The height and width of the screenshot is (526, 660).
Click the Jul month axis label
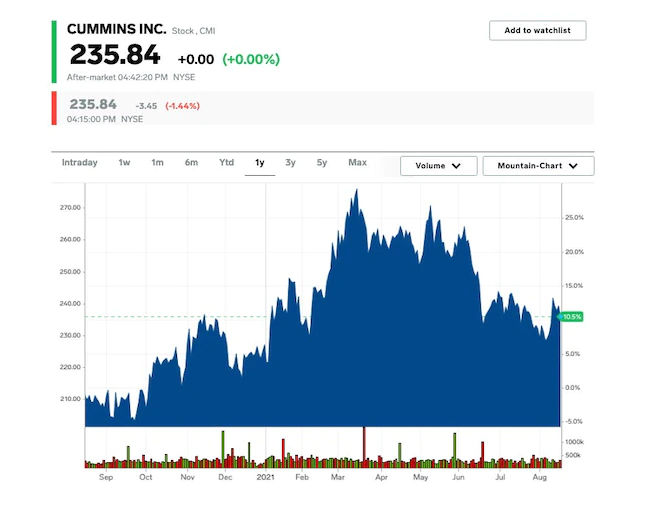(x=500, y=477)
